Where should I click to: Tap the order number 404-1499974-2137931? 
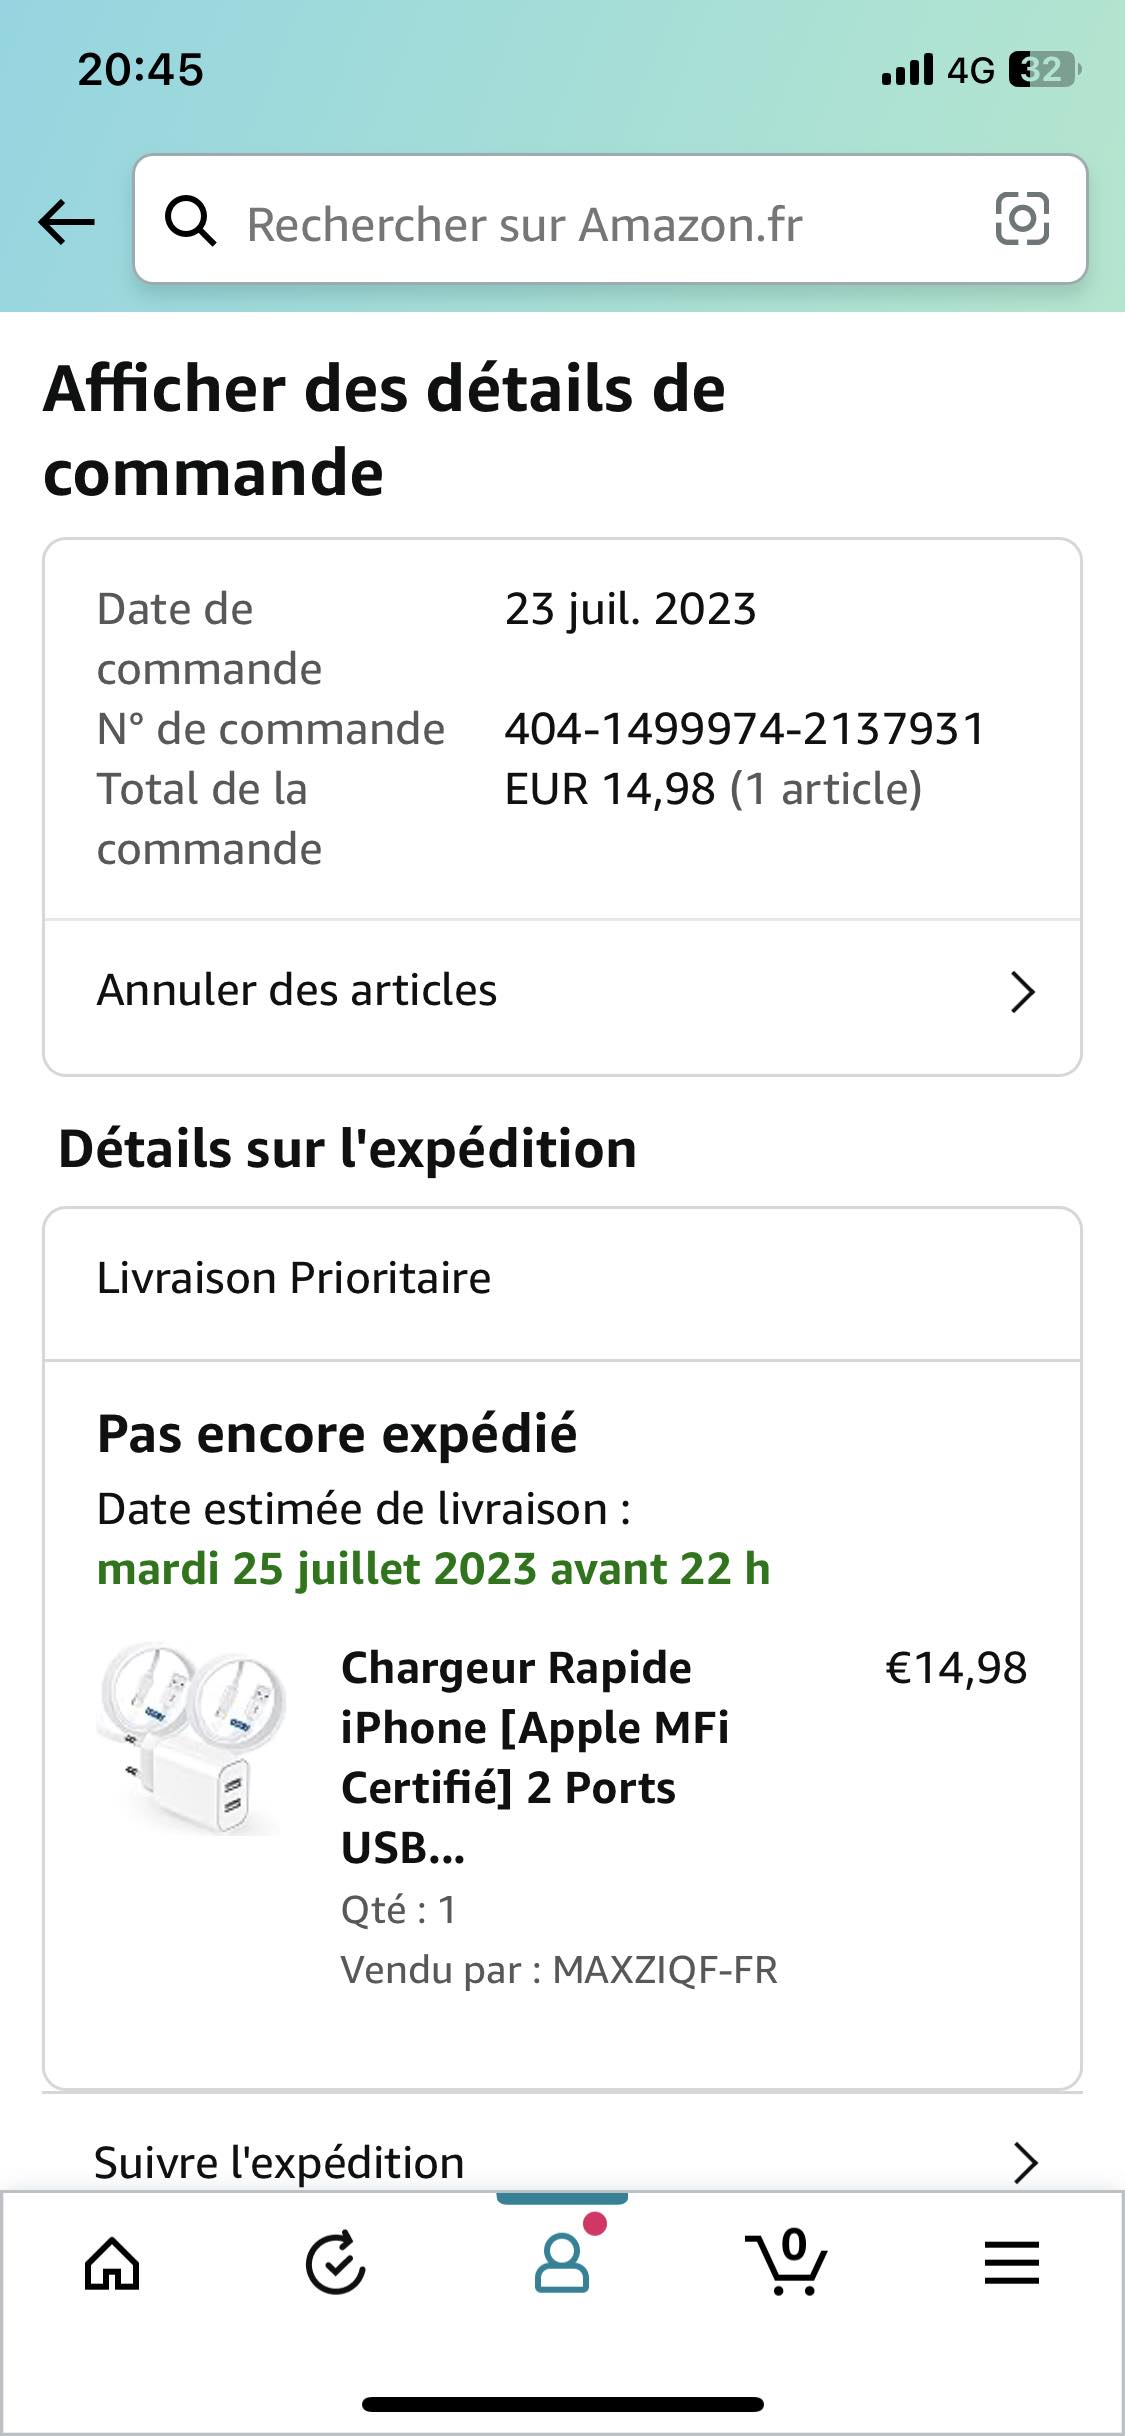745,729
